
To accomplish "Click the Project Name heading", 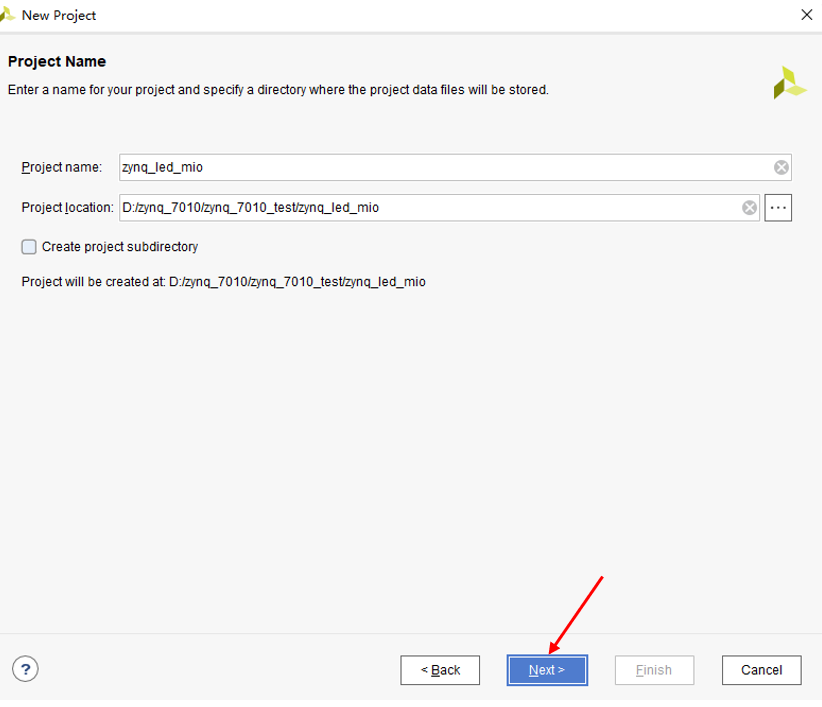I will coord(57,61).
